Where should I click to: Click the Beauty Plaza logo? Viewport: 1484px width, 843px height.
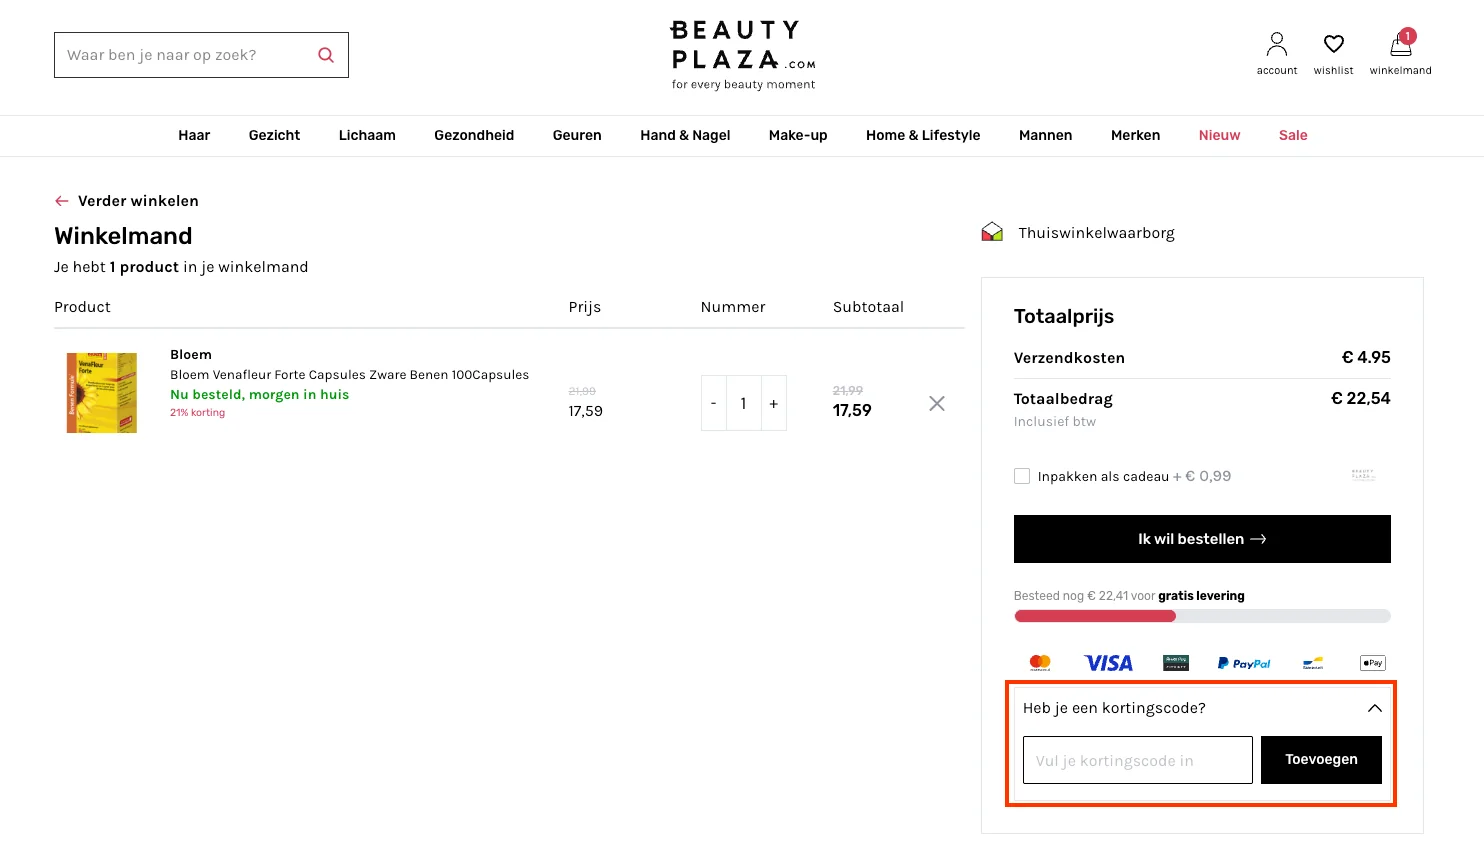743,55
